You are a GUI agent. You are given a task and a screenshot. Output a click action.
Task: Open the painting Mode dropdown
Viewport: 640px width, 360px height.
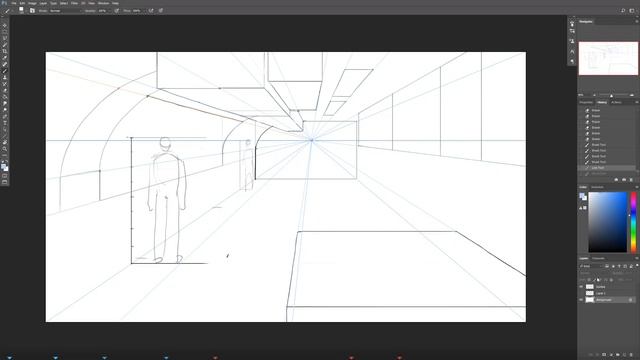(65, 11)
